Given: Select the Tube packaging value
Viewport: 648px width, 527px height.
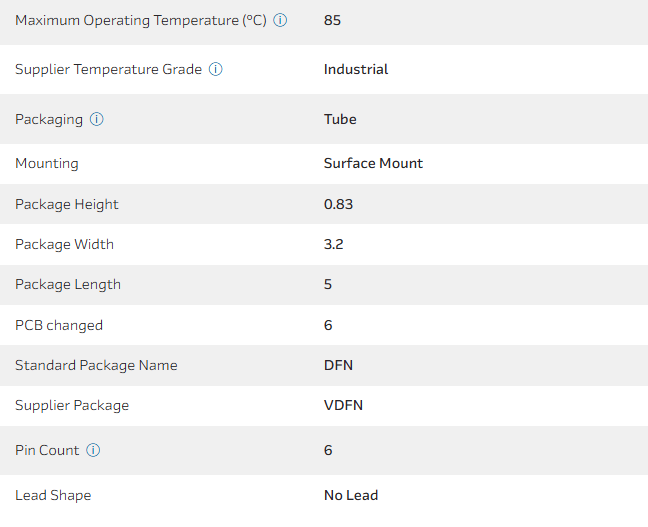Looking at the screenshot, I should (x=340, y=119).
